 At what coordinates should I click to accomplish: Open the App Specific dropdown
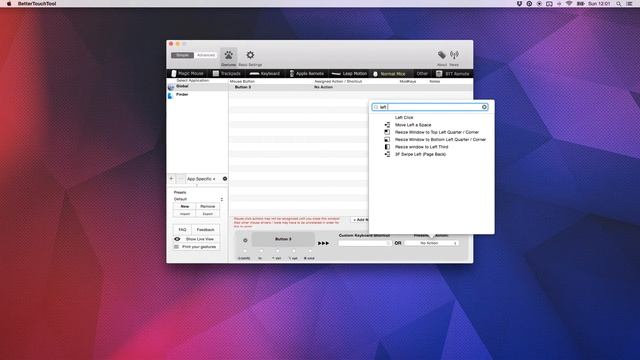coord(201,179)
